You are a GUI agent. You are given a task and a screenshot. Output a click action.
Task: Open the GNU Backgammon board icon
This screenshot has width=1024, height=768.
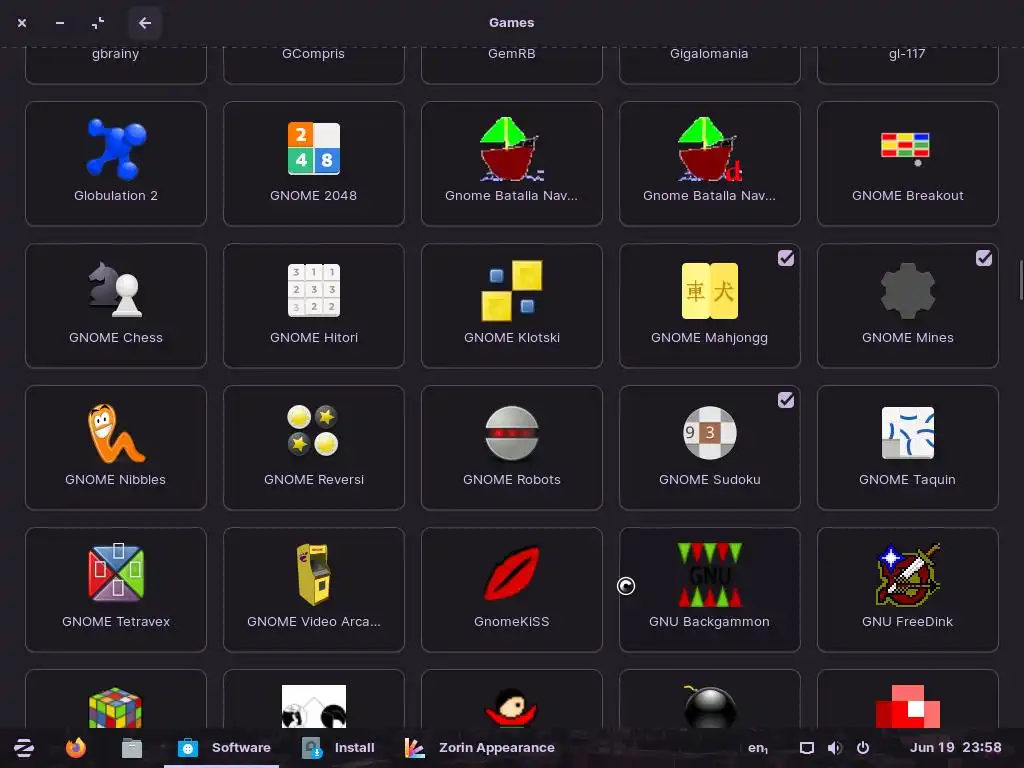(710, 574)
